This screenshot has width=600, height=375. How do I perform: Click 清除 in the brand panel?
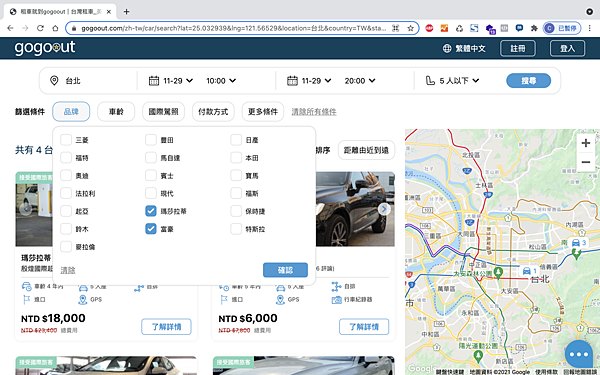[x=68, y=270]
